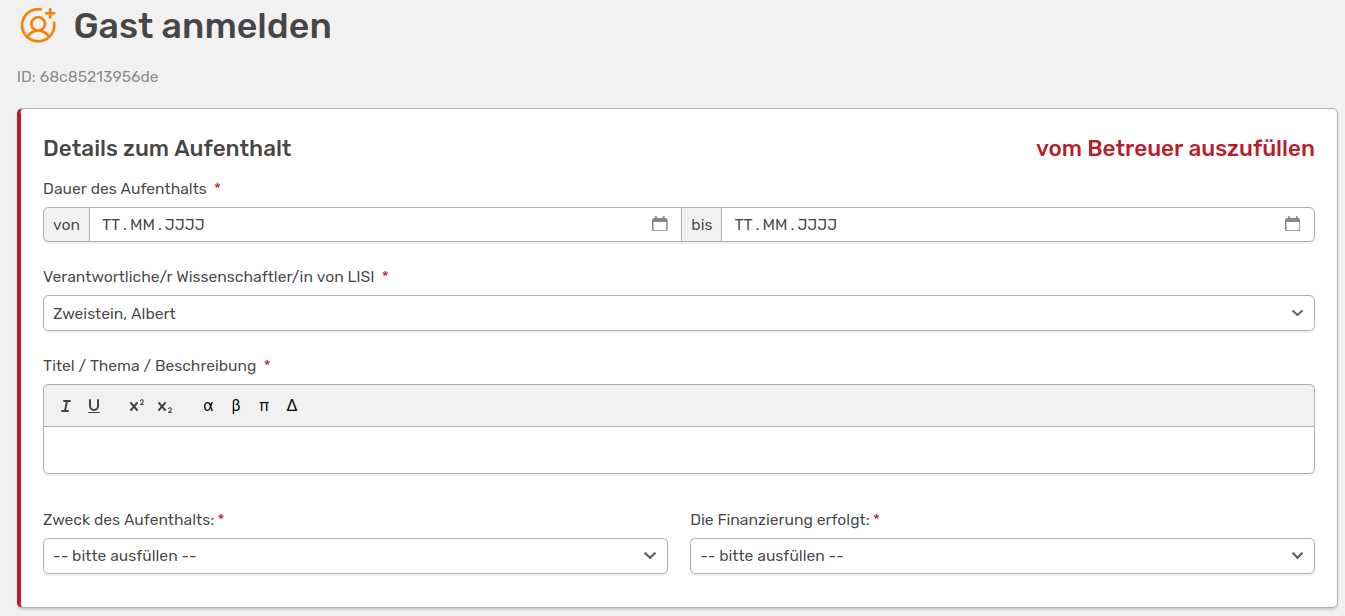Focus the Titel / Thema / Beschreibung text area

click(x=678, y=450)
